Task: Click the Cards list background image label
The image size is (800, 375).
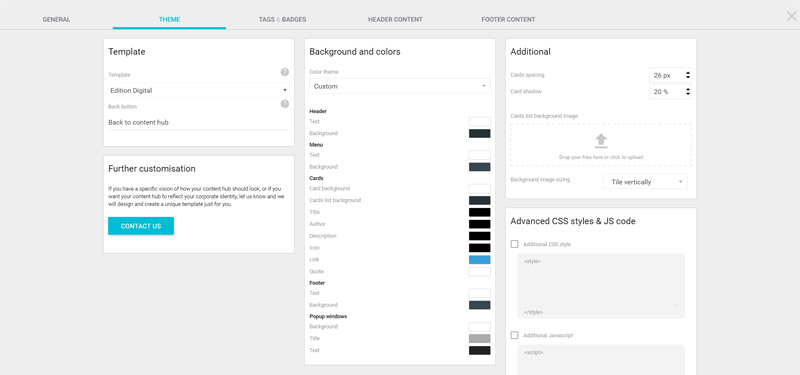Action: click(544, 116)
